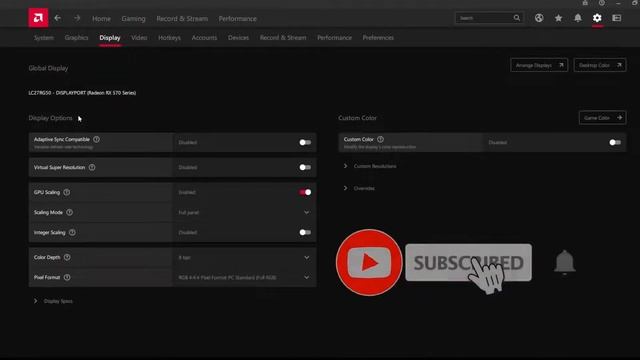Select the Display tab
The image size is (640, 360).
pyautogui.click(x=110, y=38)
